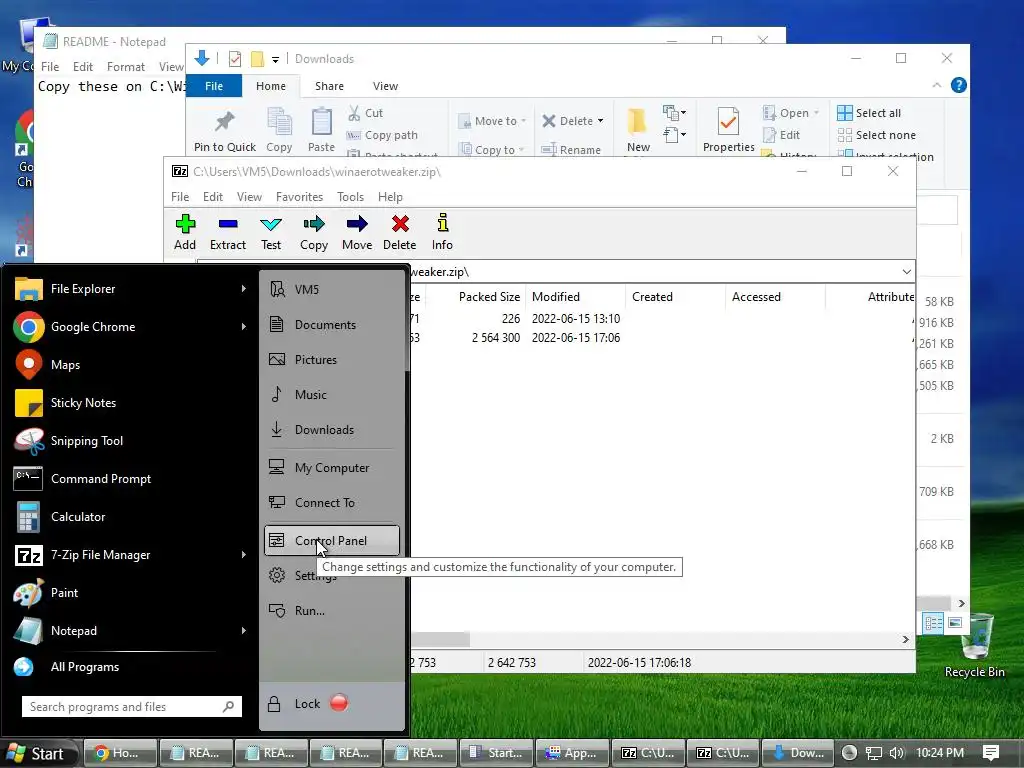
Task: Open the File menu in 7-Zip
Action: pos(180,197)
